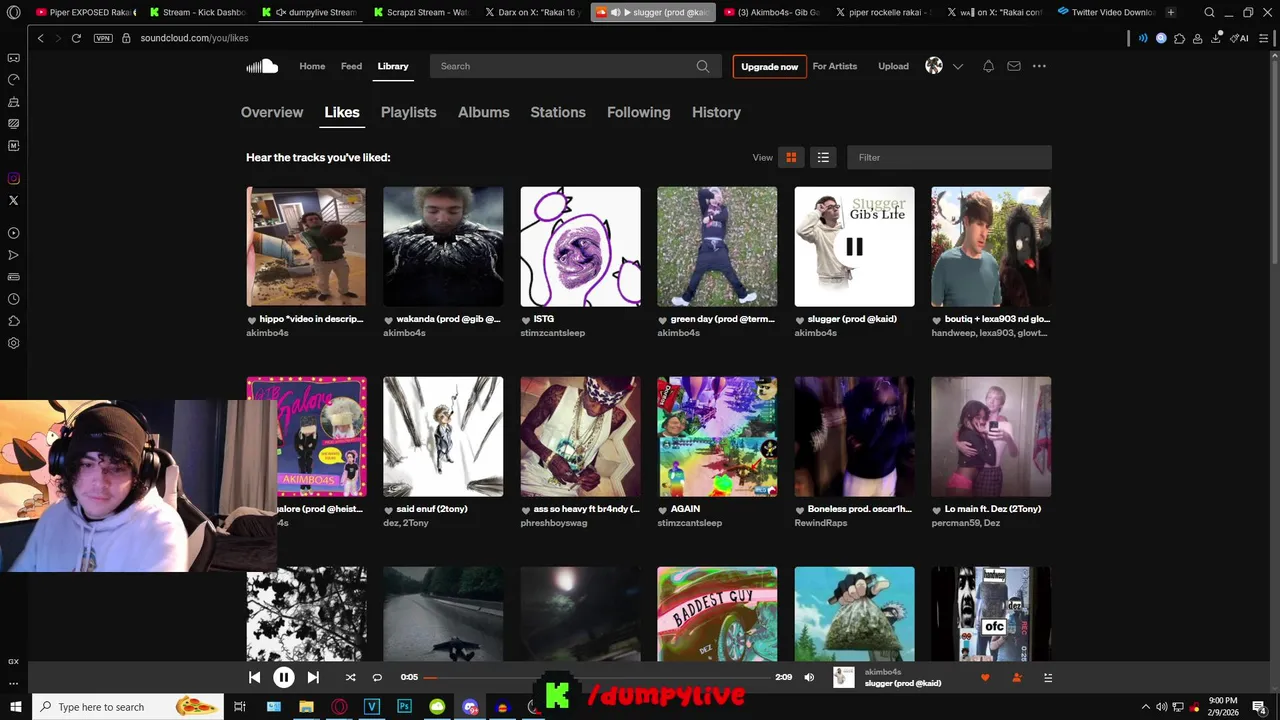Click the heart next to hippo track

(x=252, y=320)
